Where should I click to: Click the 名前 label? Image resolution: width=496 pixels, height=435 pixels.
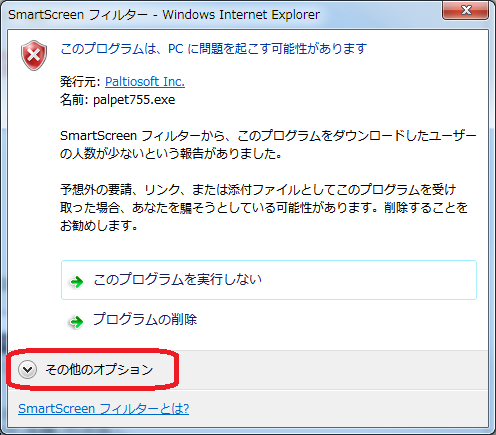tap(74, 100)
